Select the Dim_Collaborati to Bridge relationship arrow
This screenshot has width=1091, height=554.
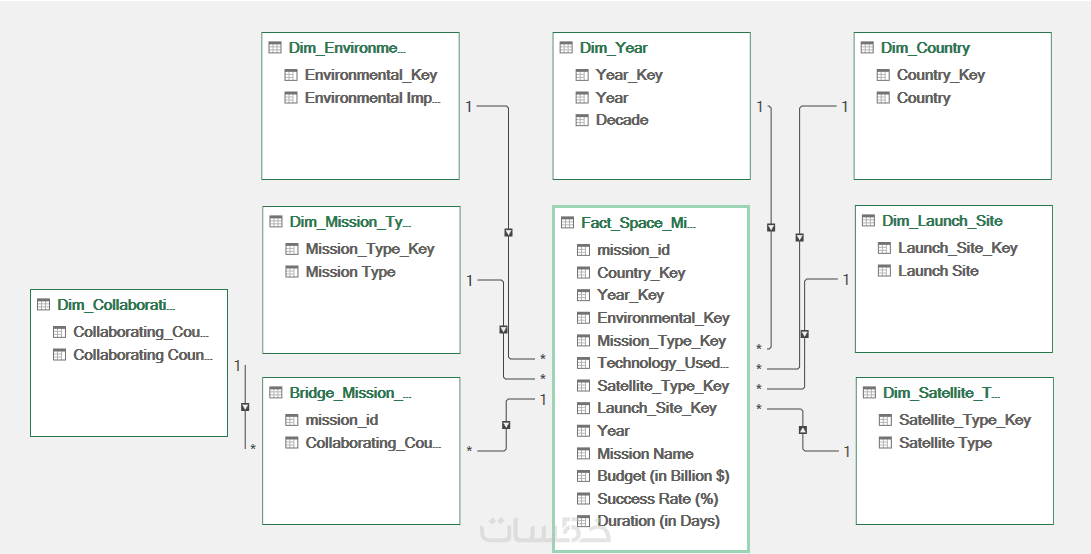[x=245, y=407]
